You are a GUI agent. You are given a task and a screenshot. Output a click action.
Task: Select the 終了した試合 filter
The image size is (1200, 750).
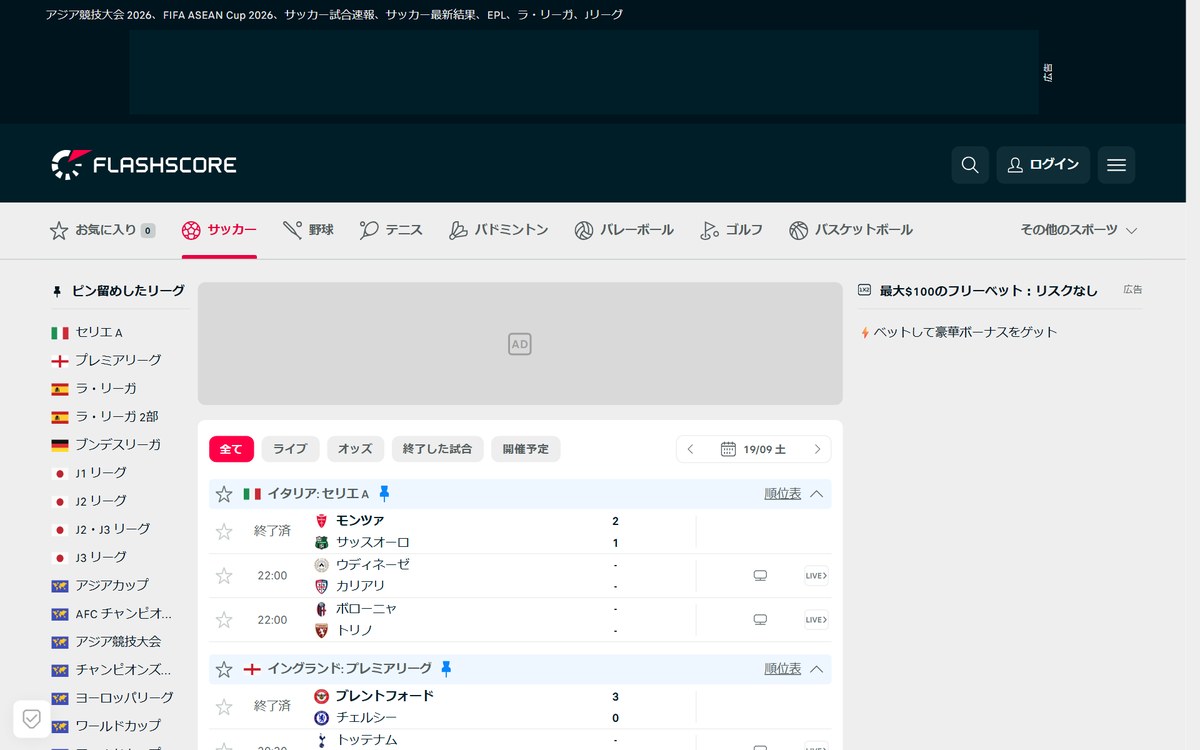(437, 449)
